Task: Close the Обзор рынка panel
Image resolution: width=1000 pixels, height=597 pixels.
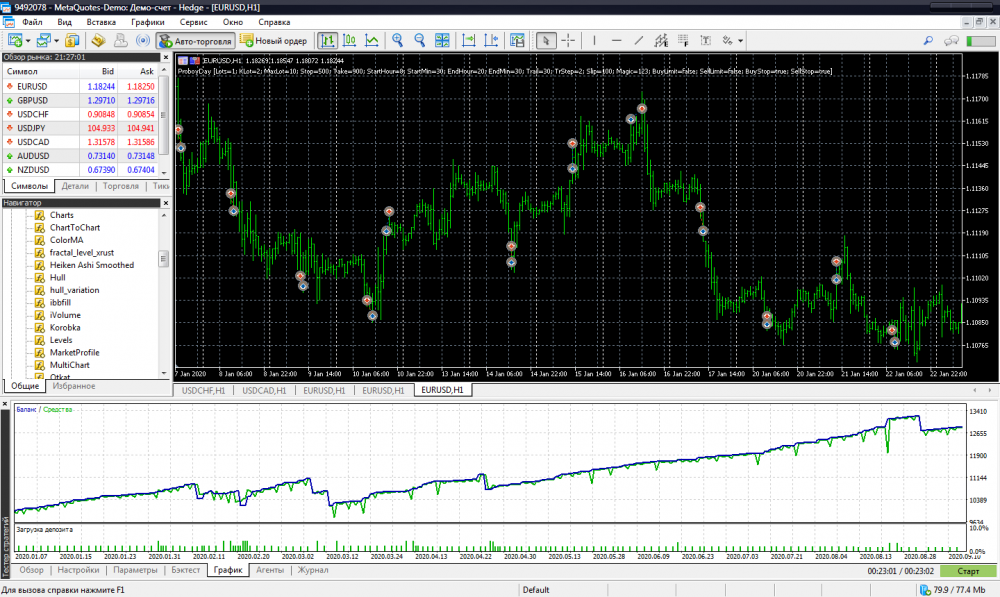Action: 166,57
